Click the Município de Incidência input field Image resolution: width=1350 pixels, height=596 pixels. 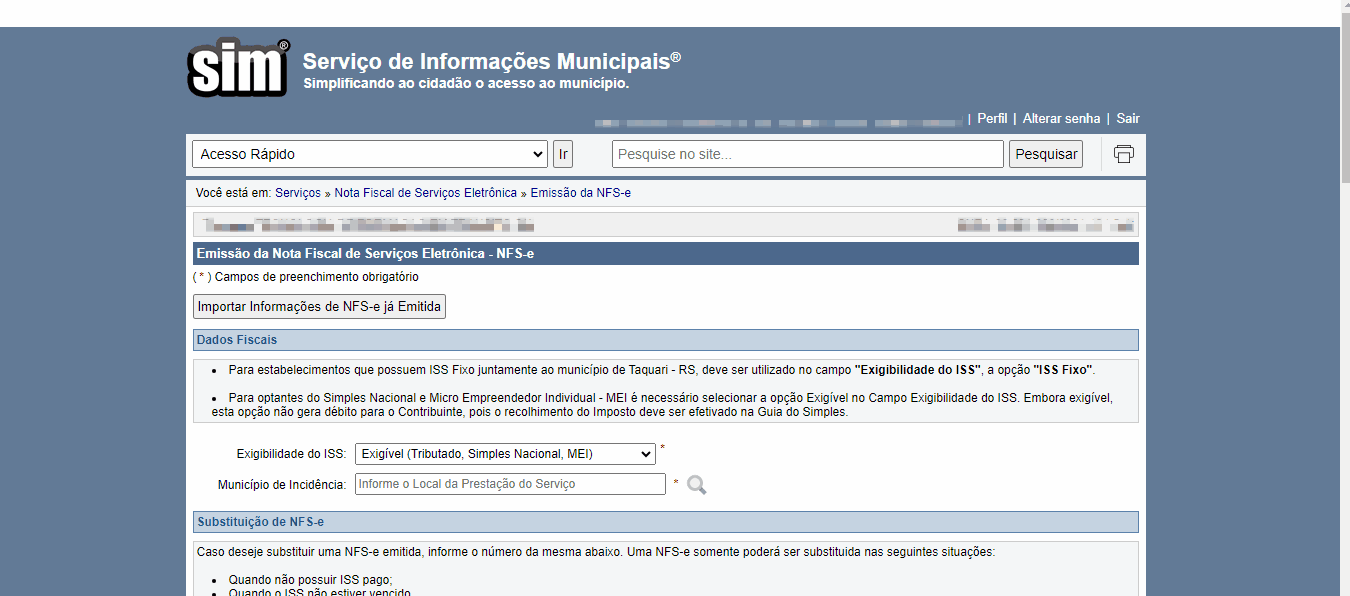(510, 484)
